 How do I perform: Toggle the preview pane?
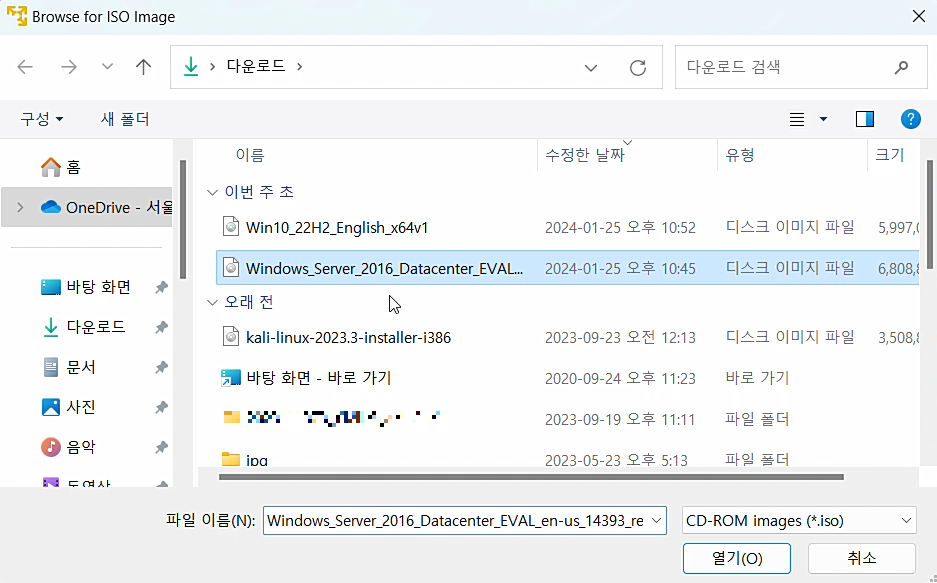(x=865, y=119)
